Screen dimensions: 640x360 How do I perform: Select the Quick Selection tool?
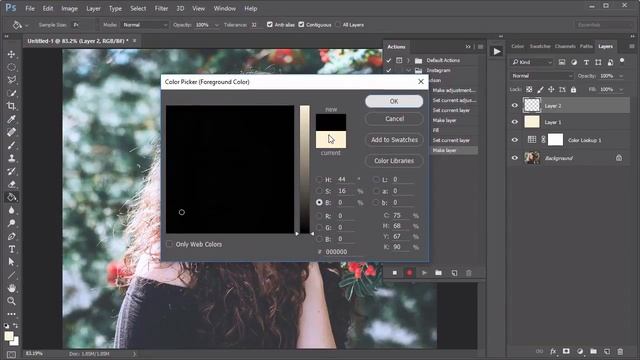11,93
